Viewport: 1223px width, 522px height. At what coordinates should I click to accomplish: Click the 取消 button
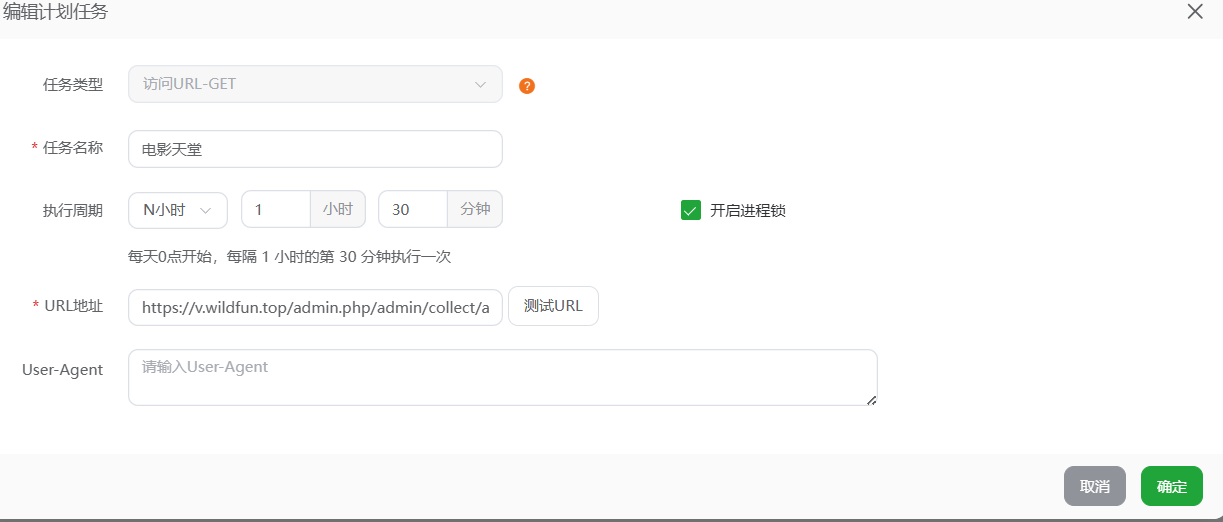(1095, 486)
